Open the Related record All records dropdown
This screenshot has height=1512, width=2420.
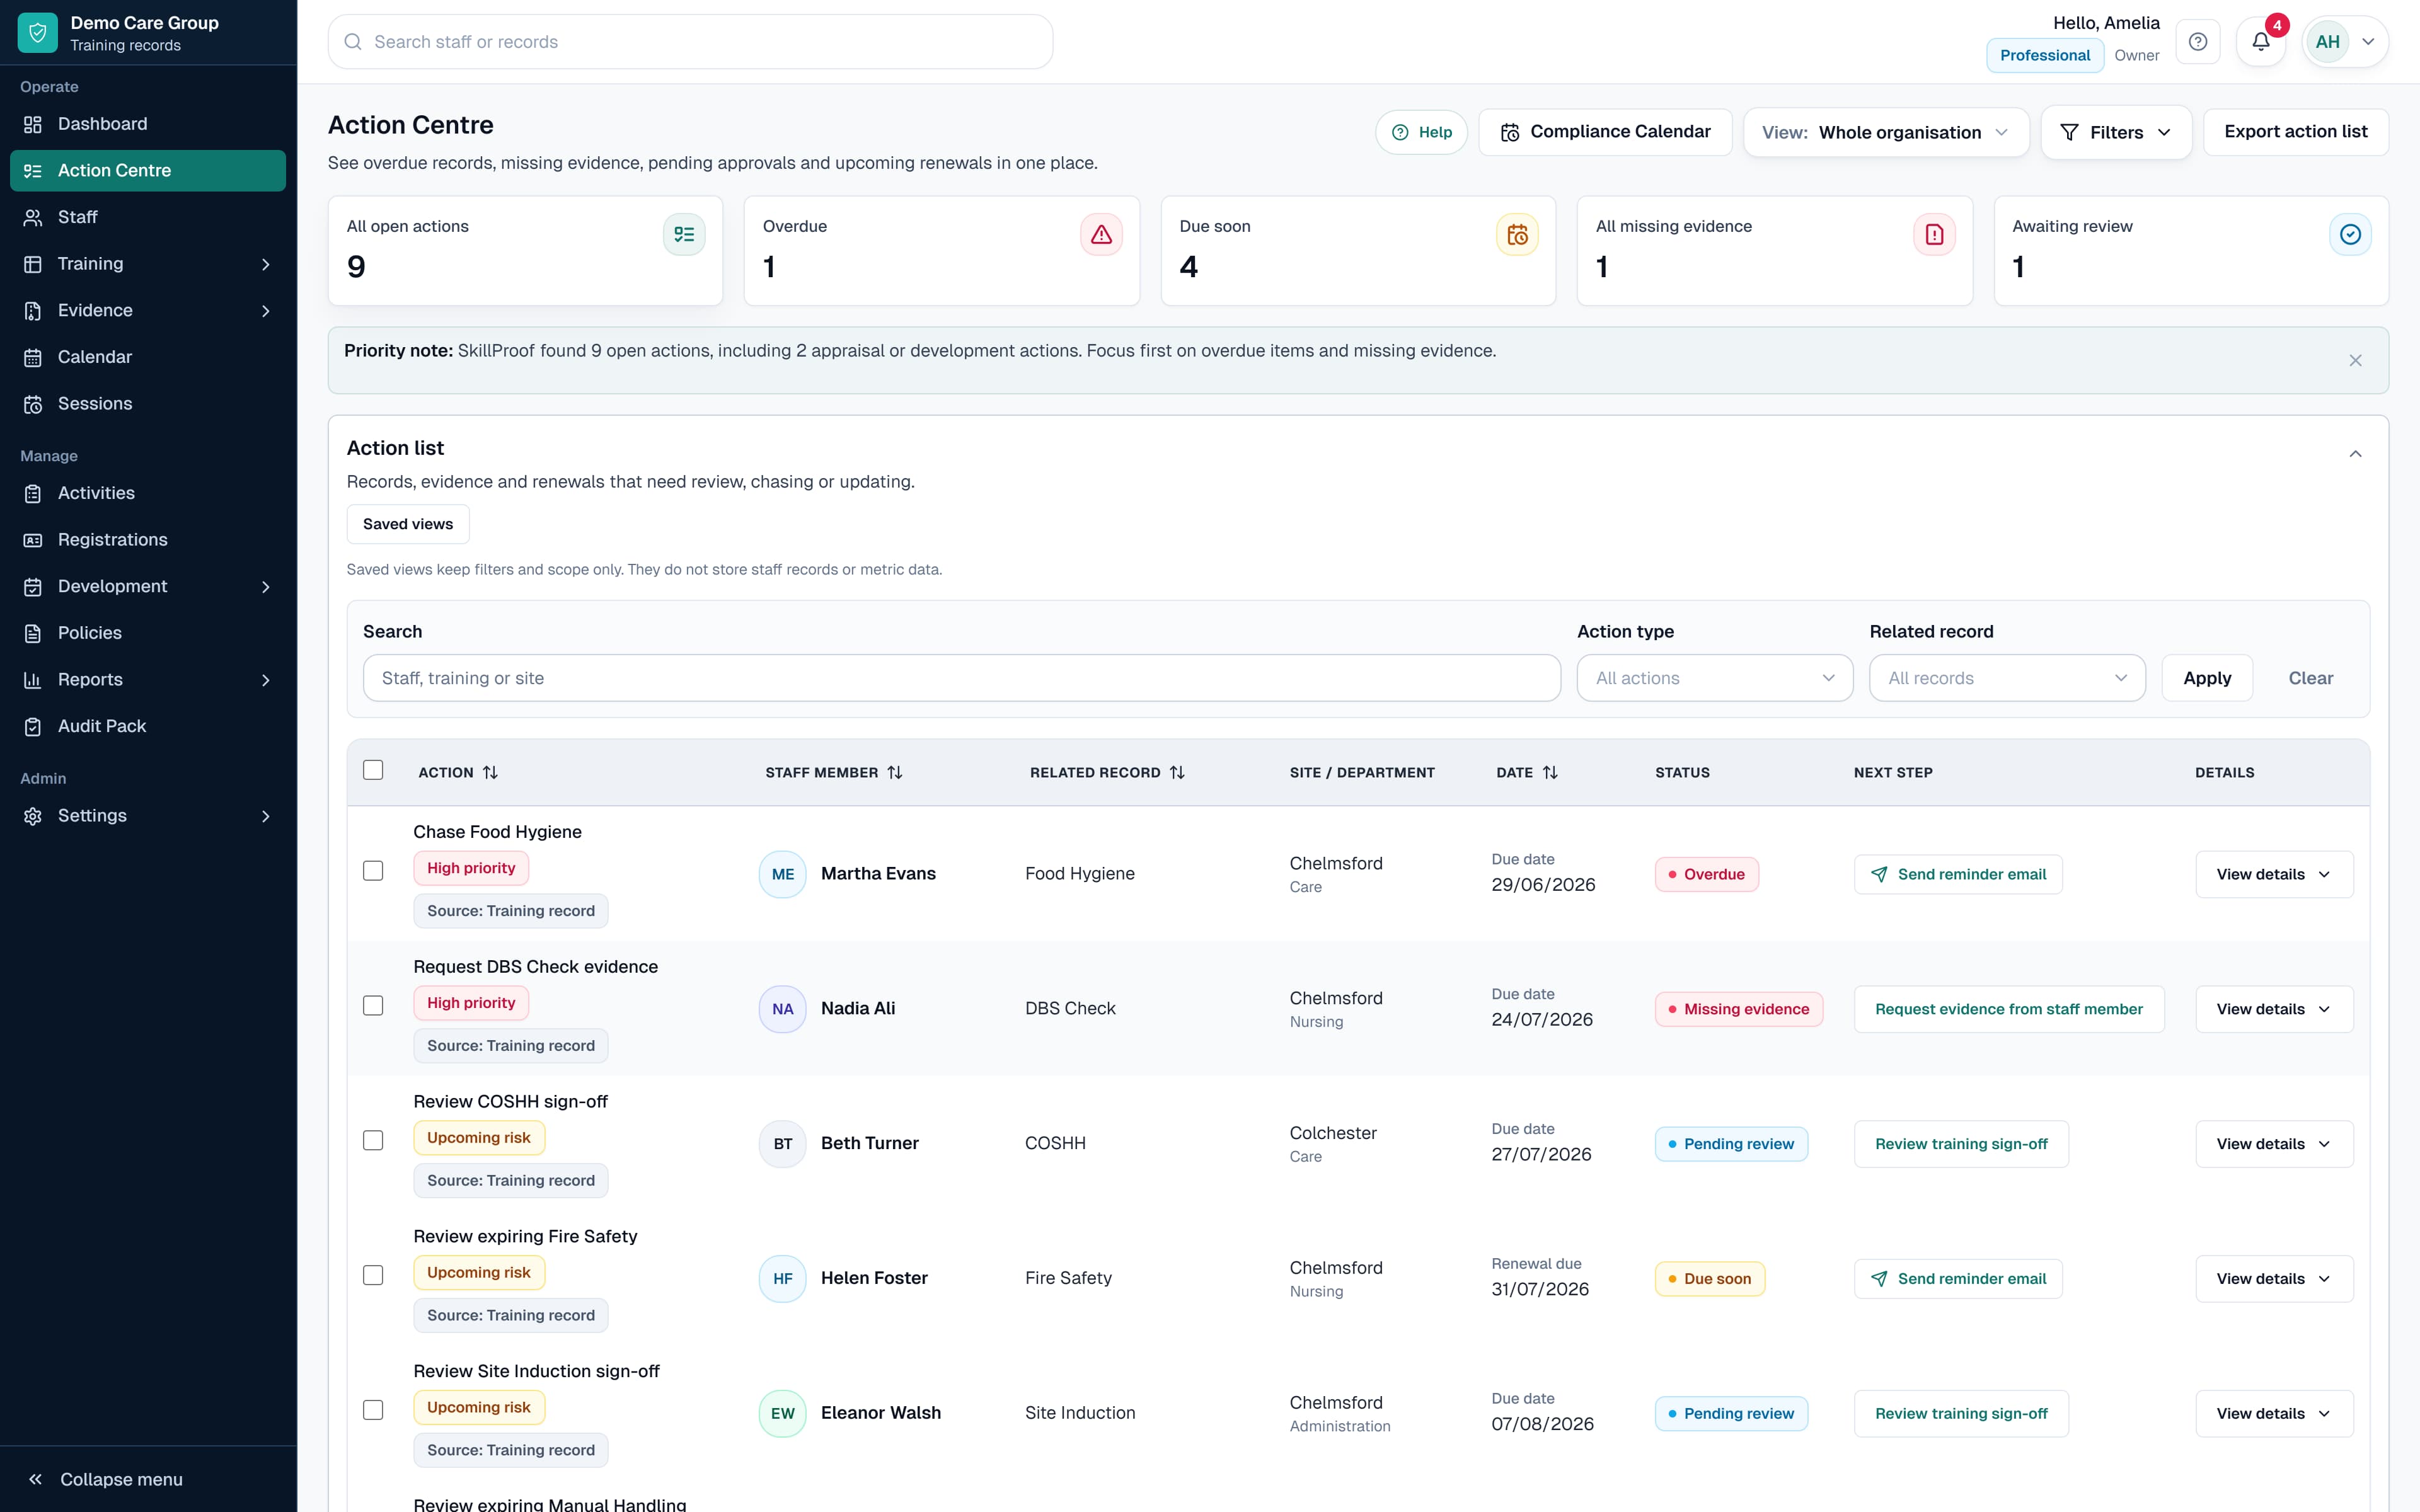(2007, 678)
